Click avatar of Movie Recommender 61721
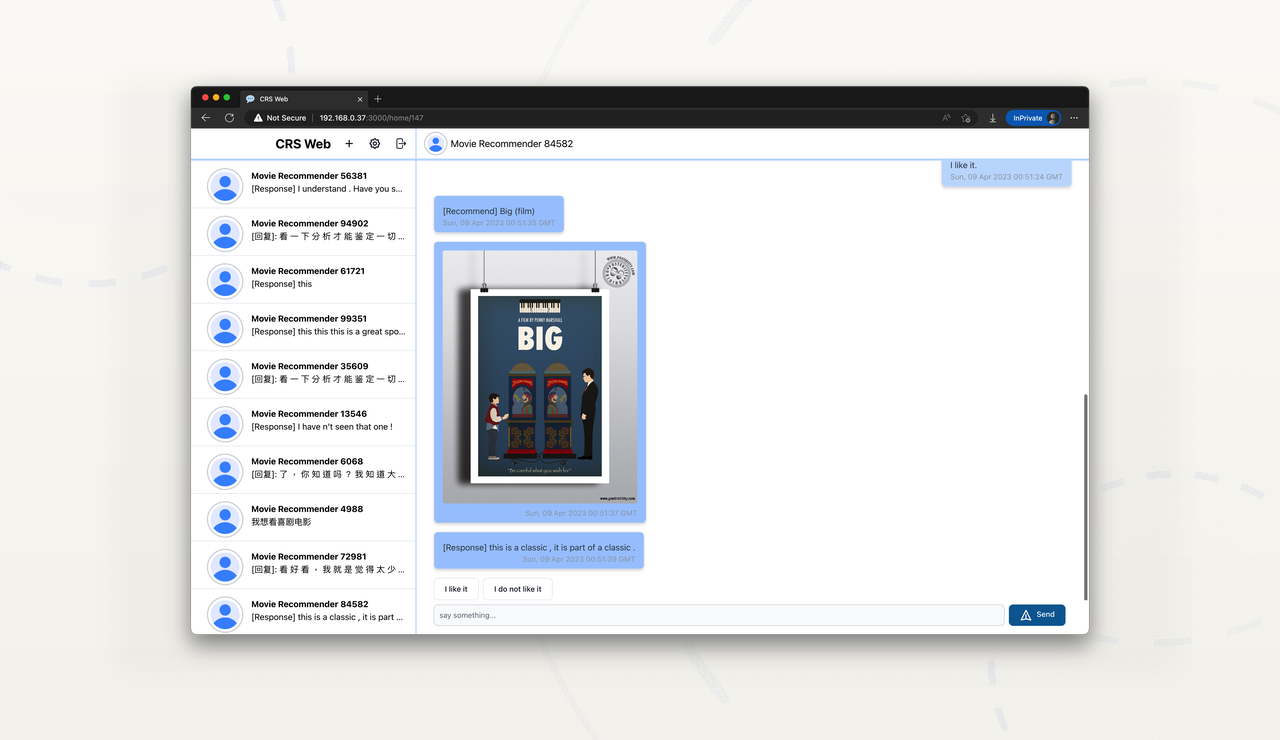 [225, 281]
